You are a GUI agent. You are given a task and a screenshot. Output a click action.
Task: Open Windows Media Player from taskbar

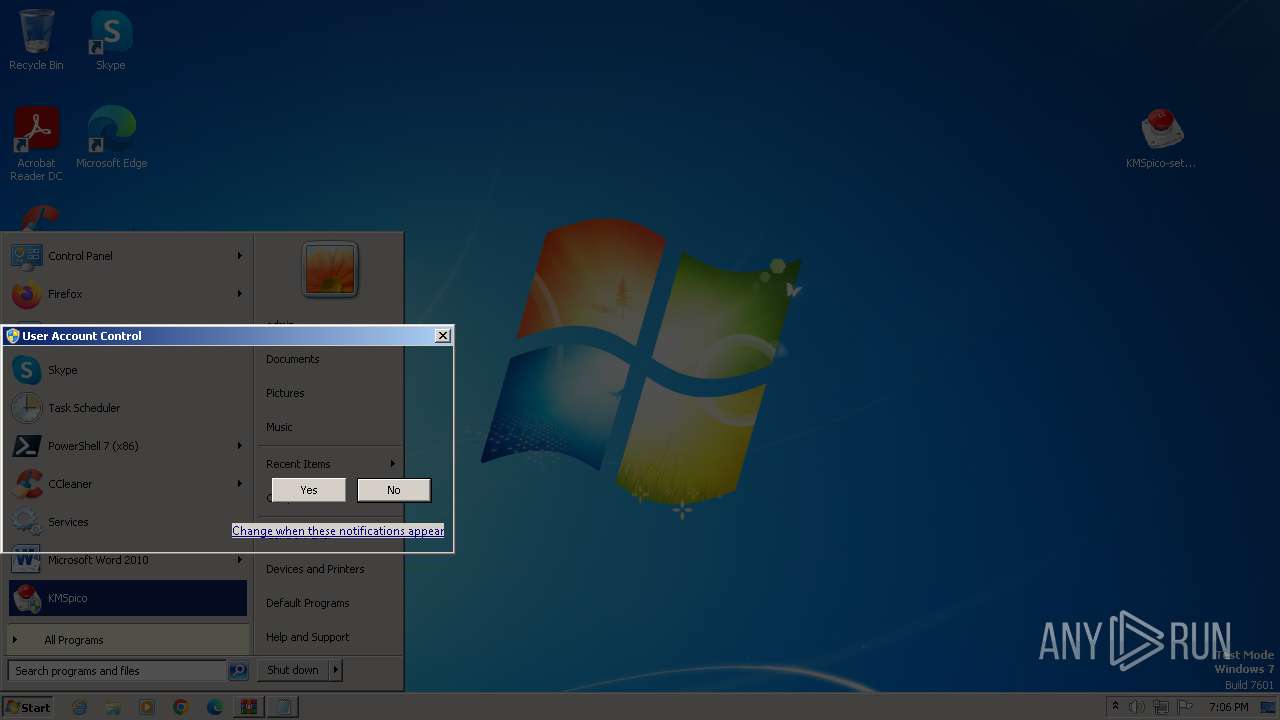pyautogui.click(x=147, y=707)
